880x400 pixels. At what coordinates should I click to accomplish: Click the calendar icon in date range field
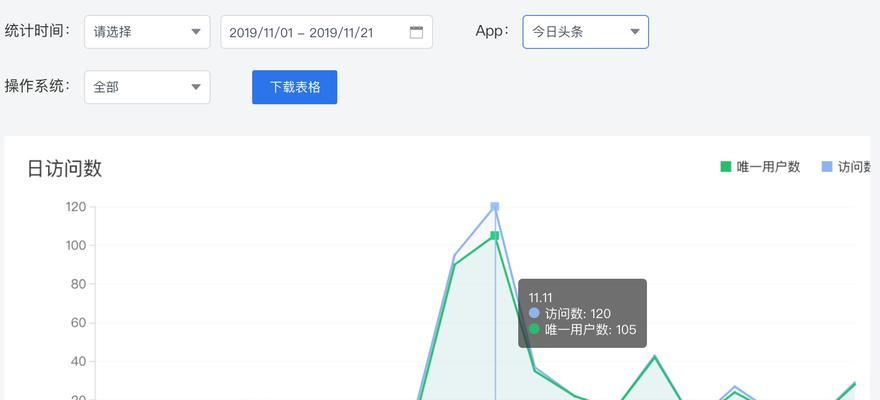(416, 32)
